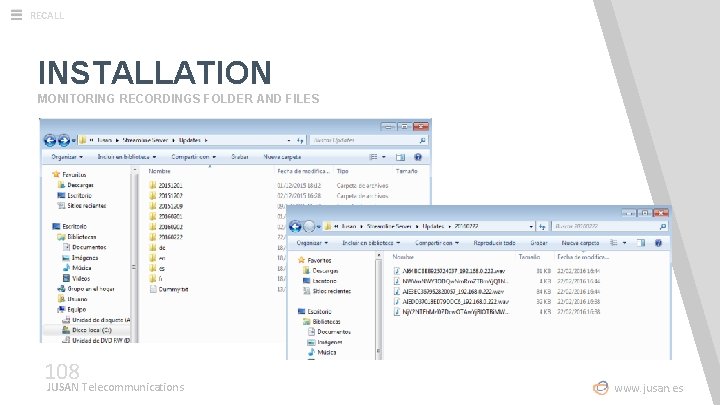
Task: Click the Back arrow in the 20160222 window
Action: coord(295,226)
